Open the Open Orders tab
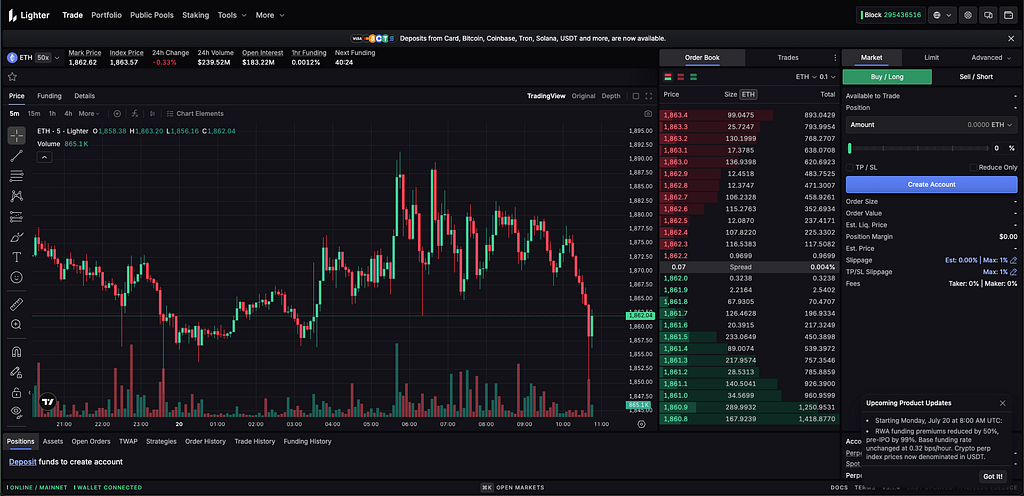 [91, 441]
